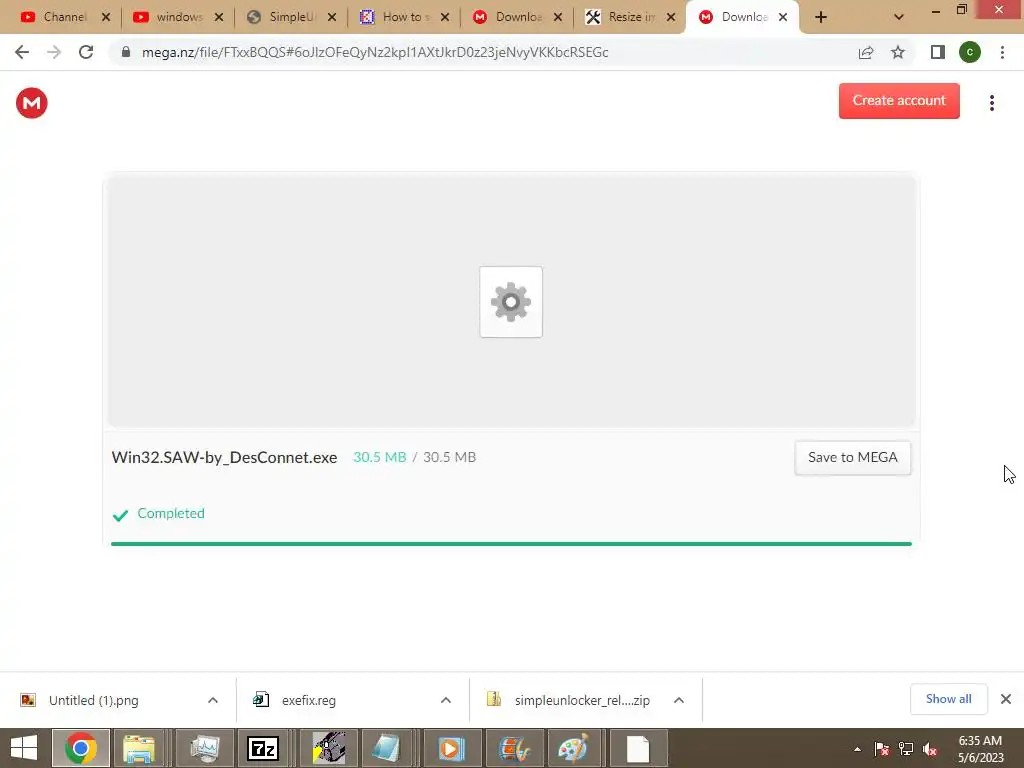This screenshot has height=768, width=1024.
Task: Click the Win32.SAW-by_DesConnet.exe filename
Action: [x=224, y=457]
